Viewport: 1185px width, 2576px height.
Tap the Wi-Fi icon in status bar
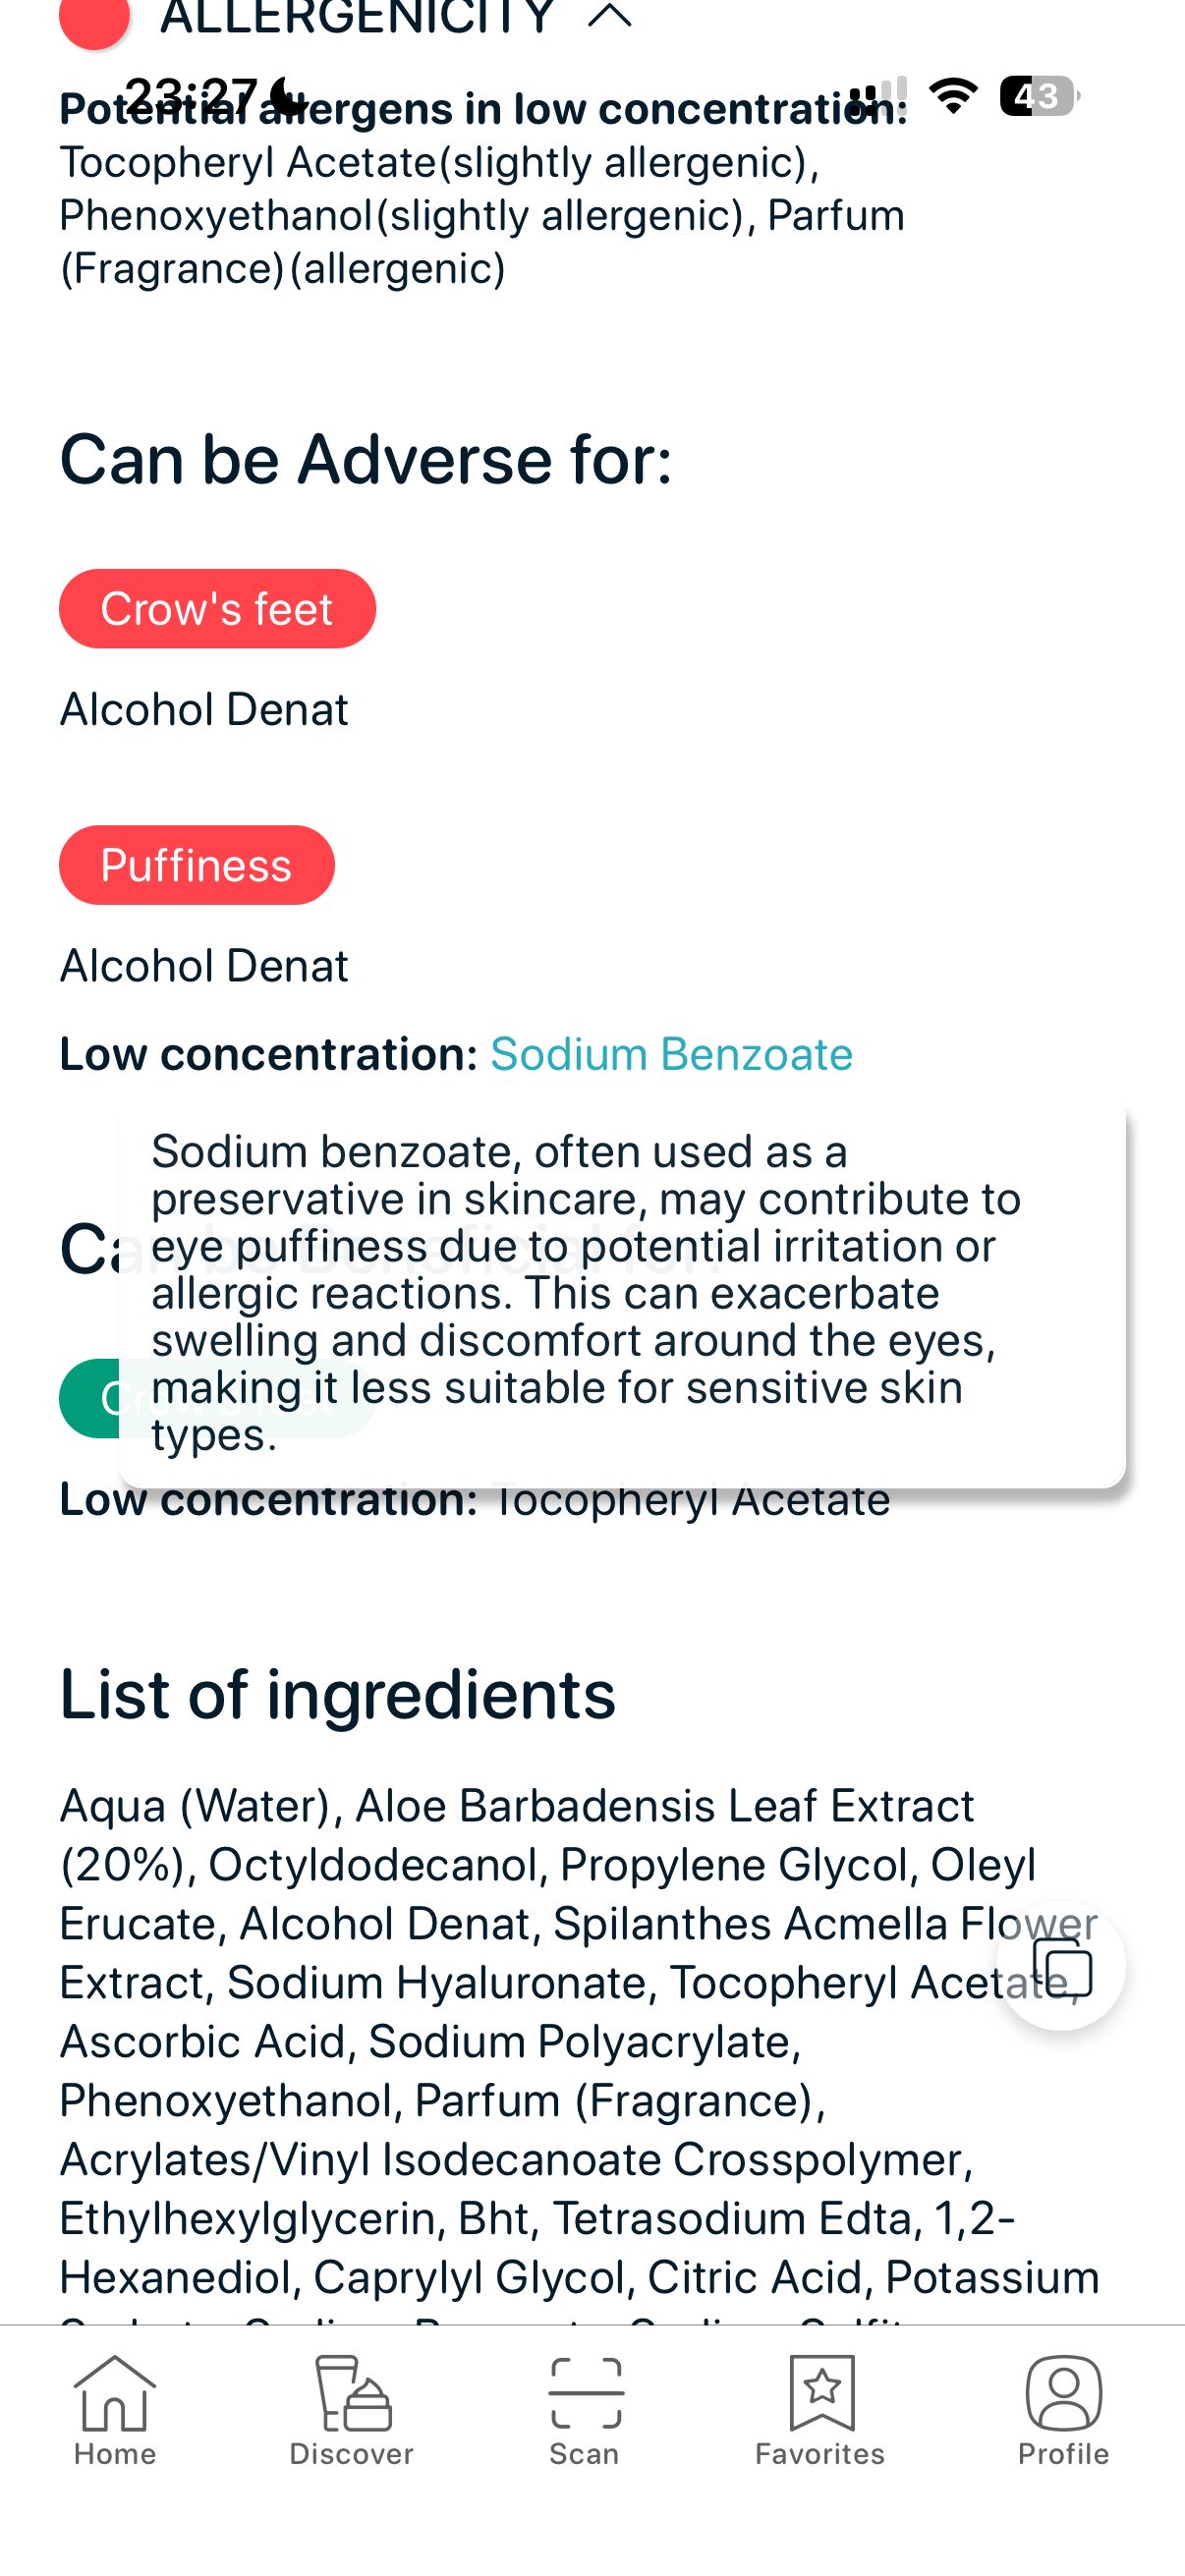tap(953, 95)
